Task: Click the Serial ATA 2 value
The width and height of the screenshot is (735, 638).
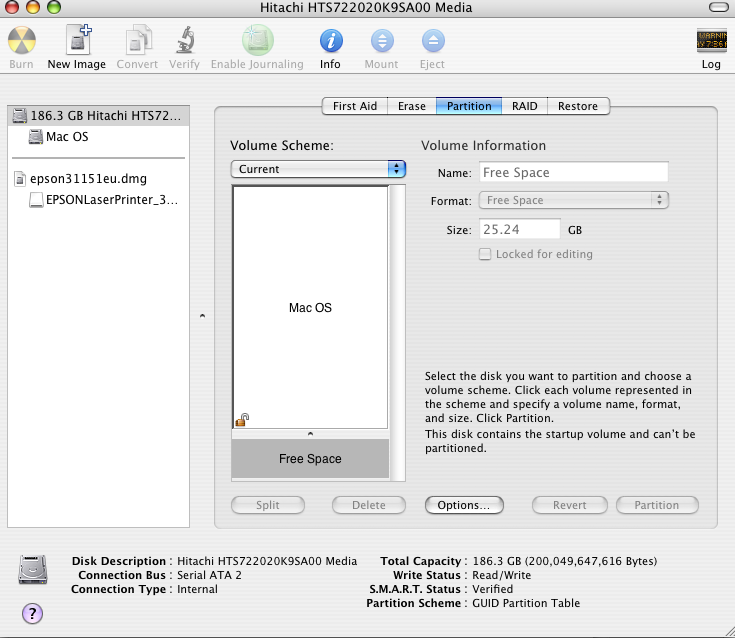Action: click(209, 575)
